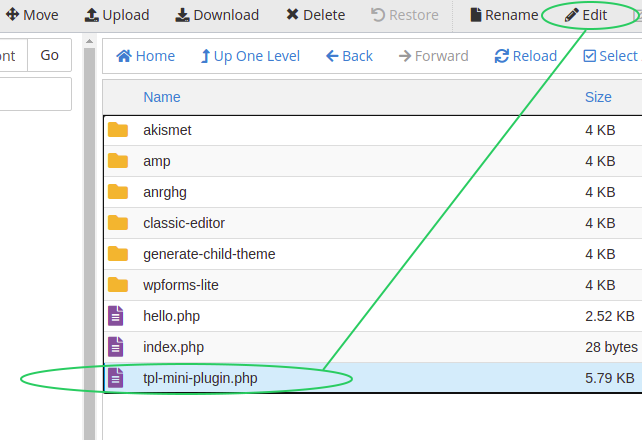
Task: Click the Delete X icon
Action: click(292, 15)
